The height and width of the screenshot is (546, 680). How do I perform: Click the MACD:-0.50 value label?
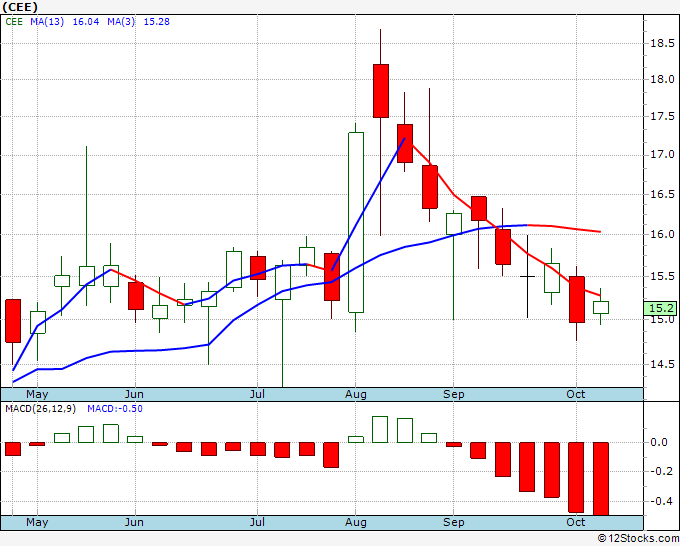tap(115, 409)
